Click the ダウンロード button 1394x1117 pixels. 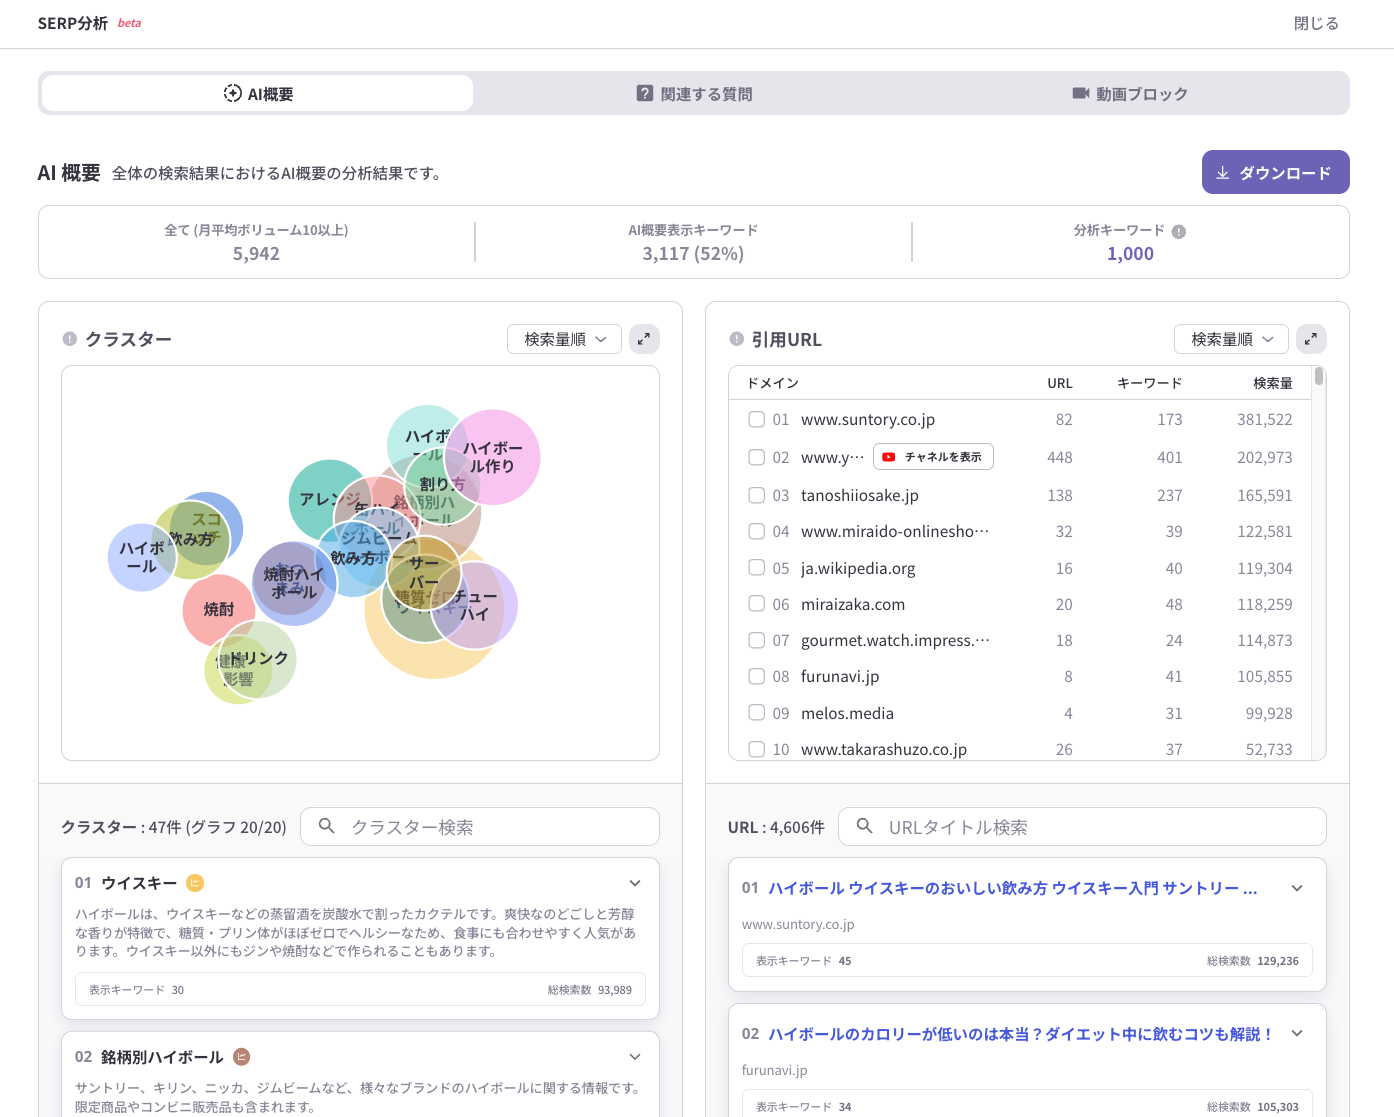(1275, 172)
